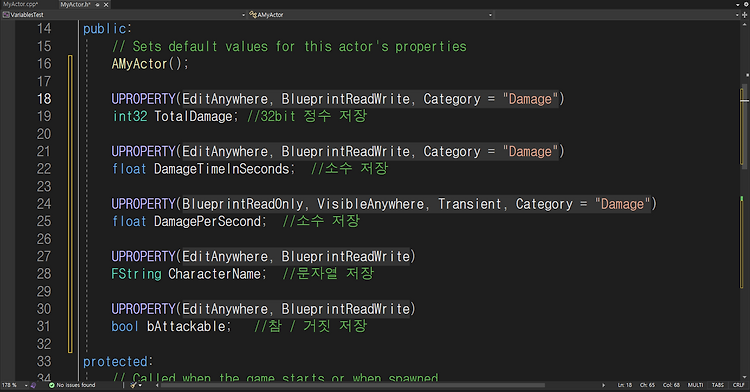The height and width of the screenshot is (392, 750).
Task: Toggle the MULTI selection mode indicator
Action: point(695,385)
